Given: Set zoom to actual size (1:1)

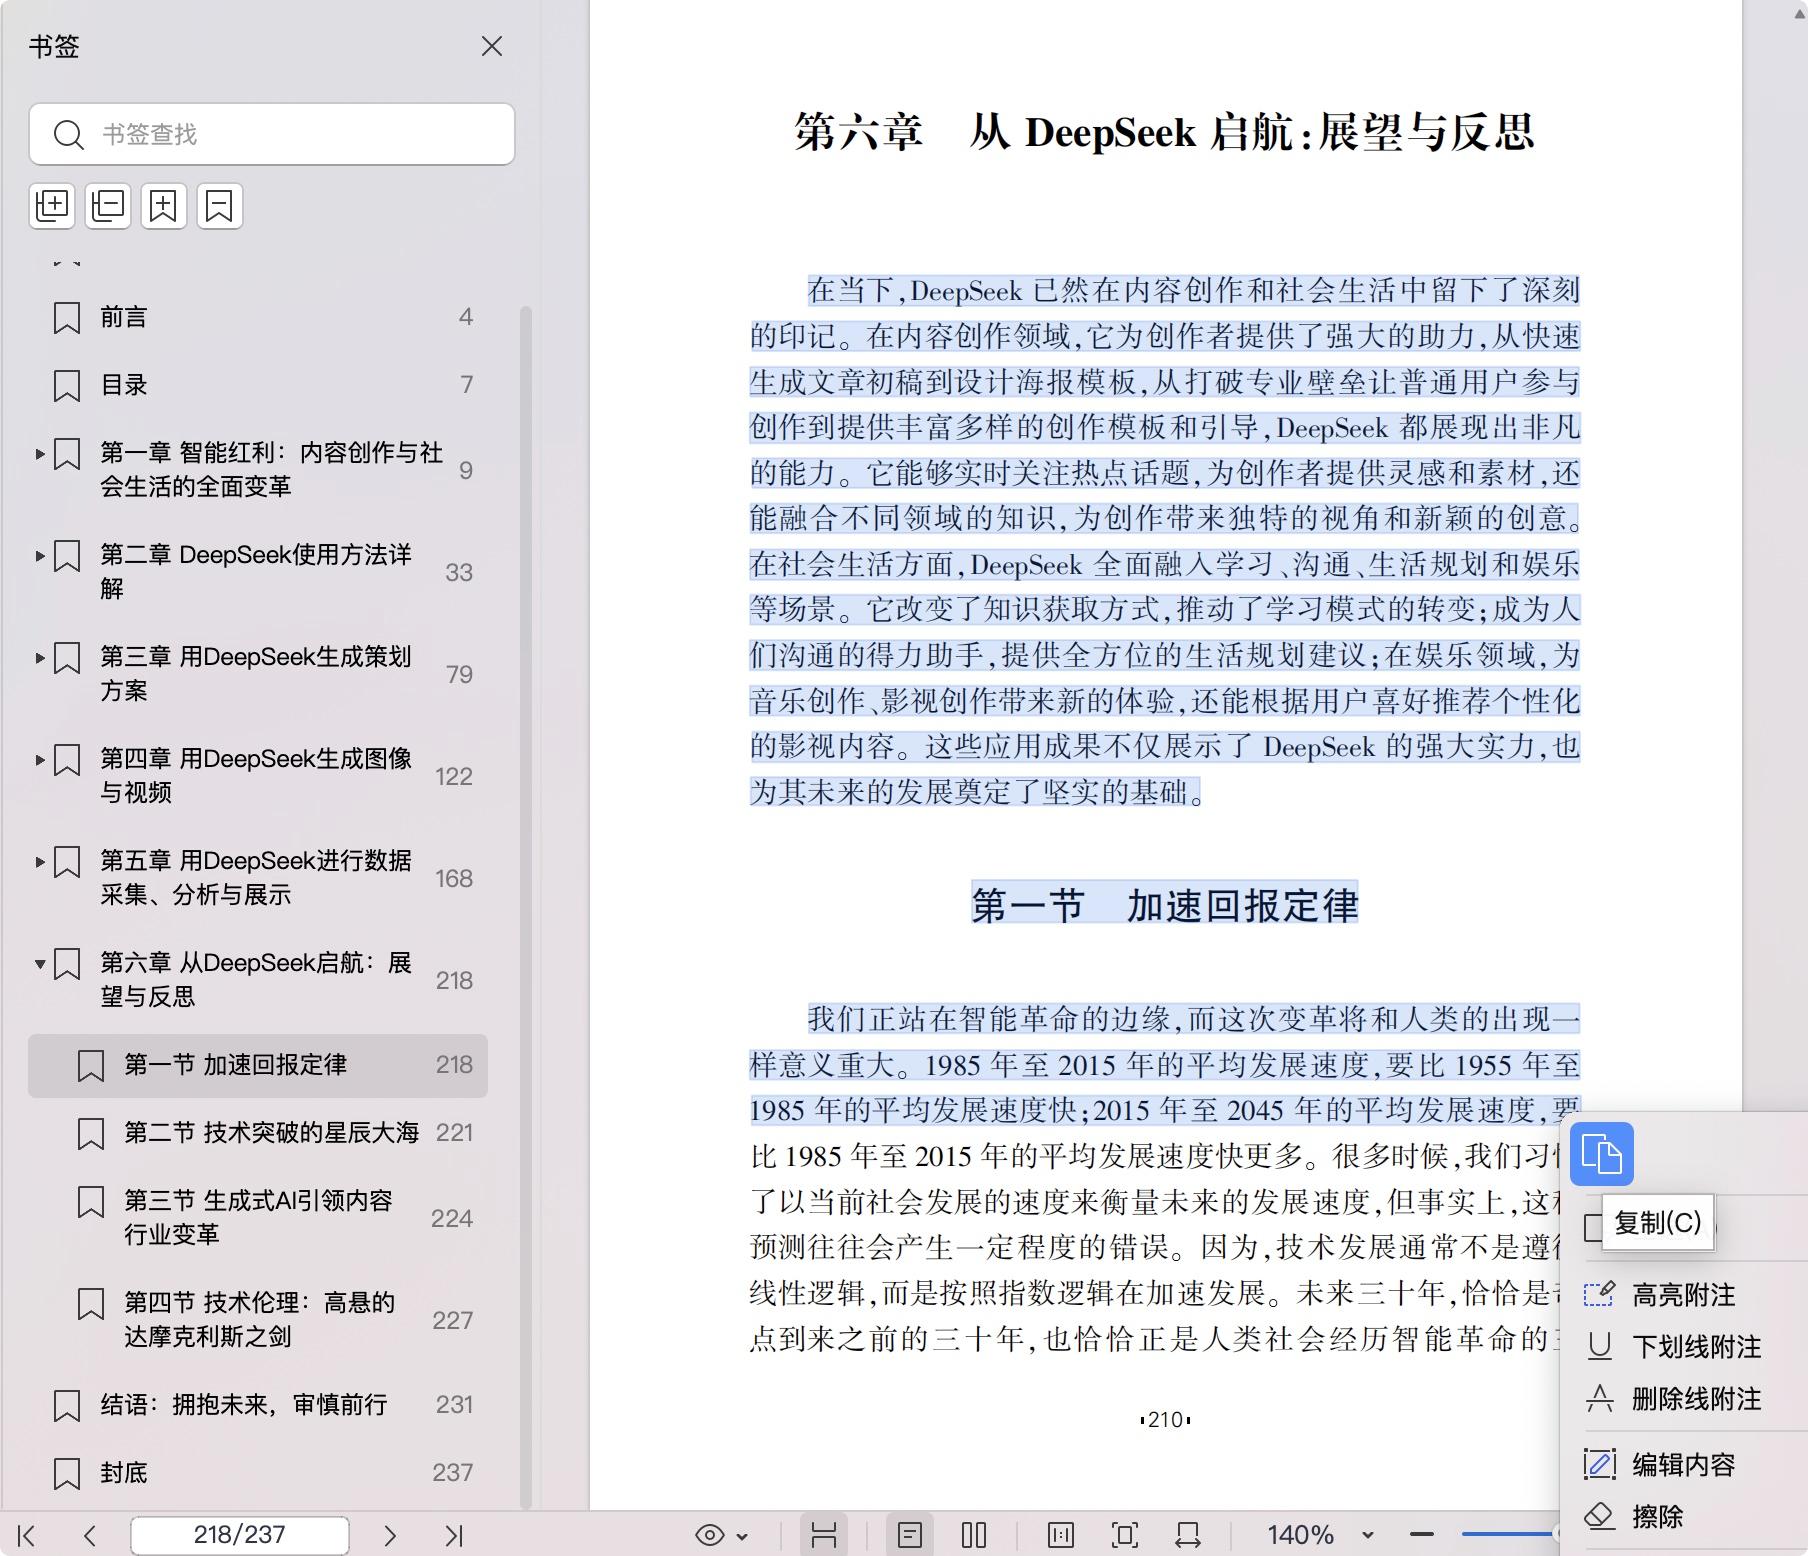Looking at the screenshot, I should coord(1061,1535).
